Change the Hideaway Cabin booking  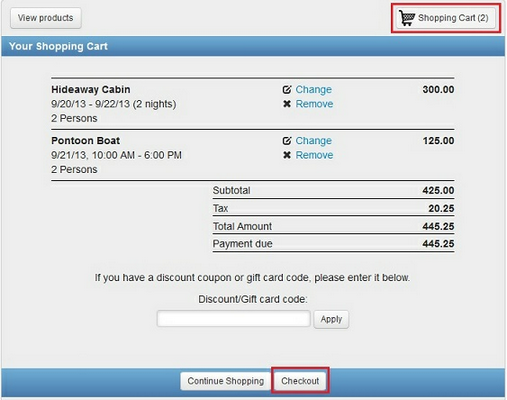[314, 90]
